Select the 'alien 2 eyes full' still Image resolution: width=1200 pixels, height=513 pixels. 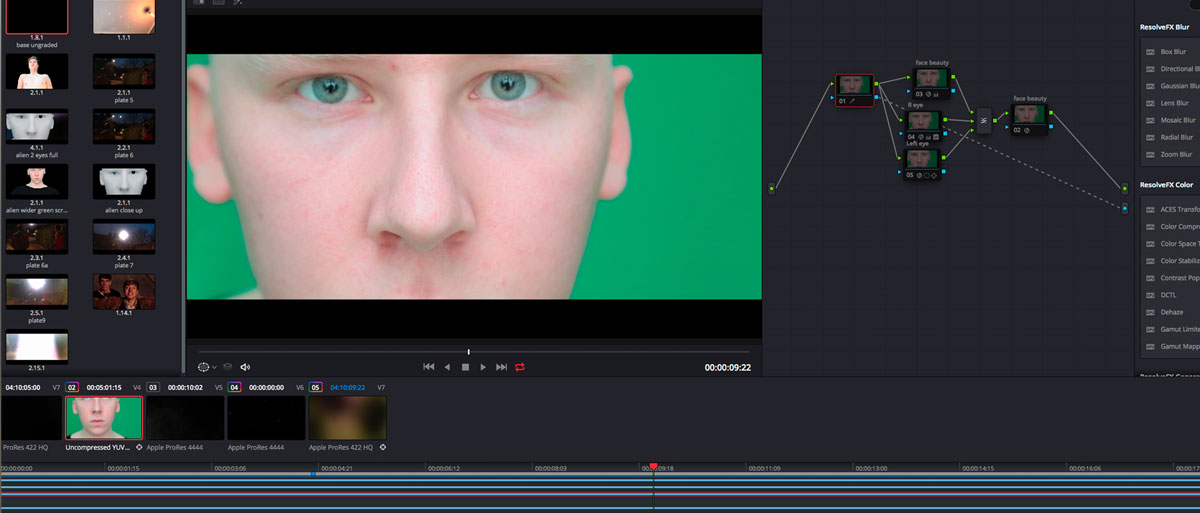point(37,126)
